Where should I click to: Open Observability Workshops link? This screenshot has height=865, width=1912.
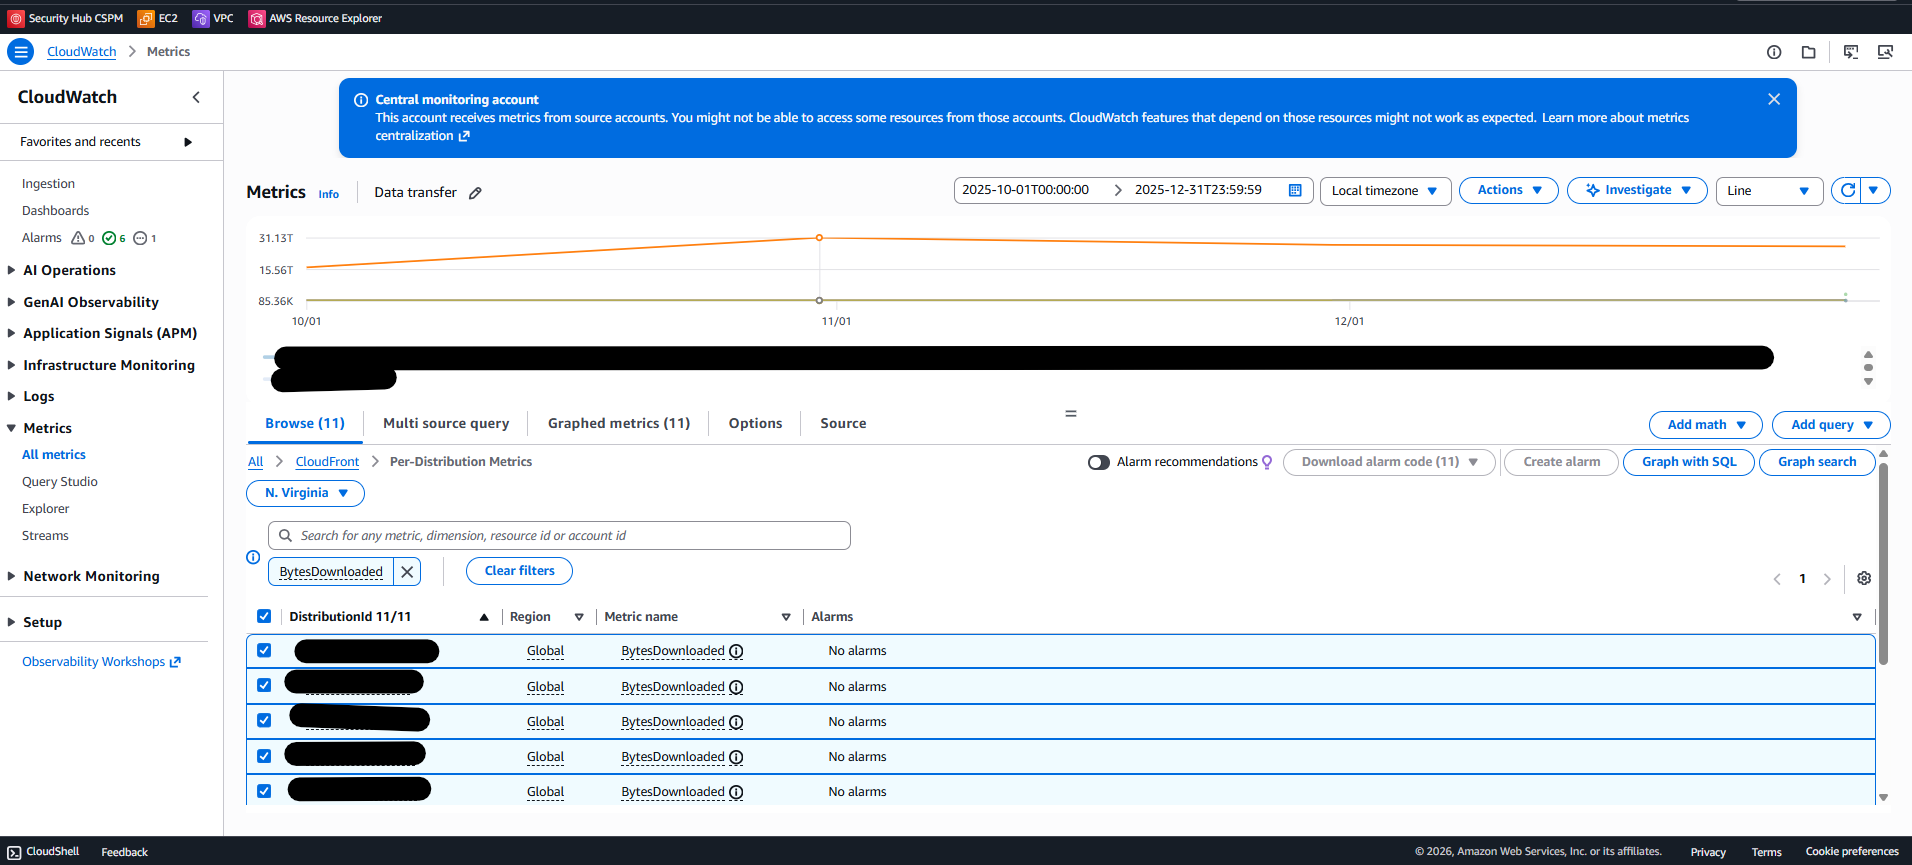tap(101, 662)
